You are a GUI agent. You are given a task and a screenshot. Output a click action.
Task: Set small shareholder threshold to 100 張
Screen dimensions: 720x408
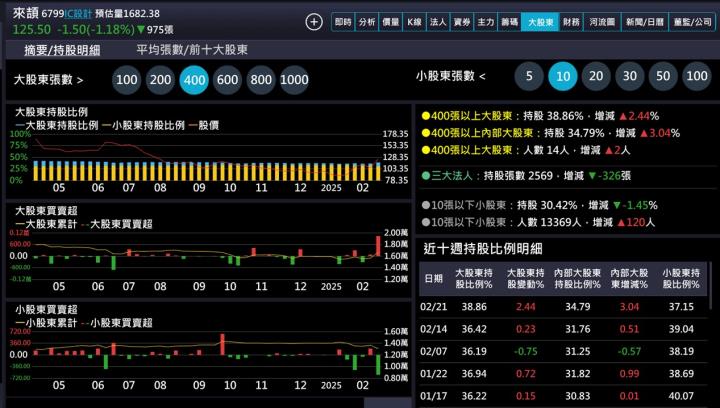pos(697,76)
